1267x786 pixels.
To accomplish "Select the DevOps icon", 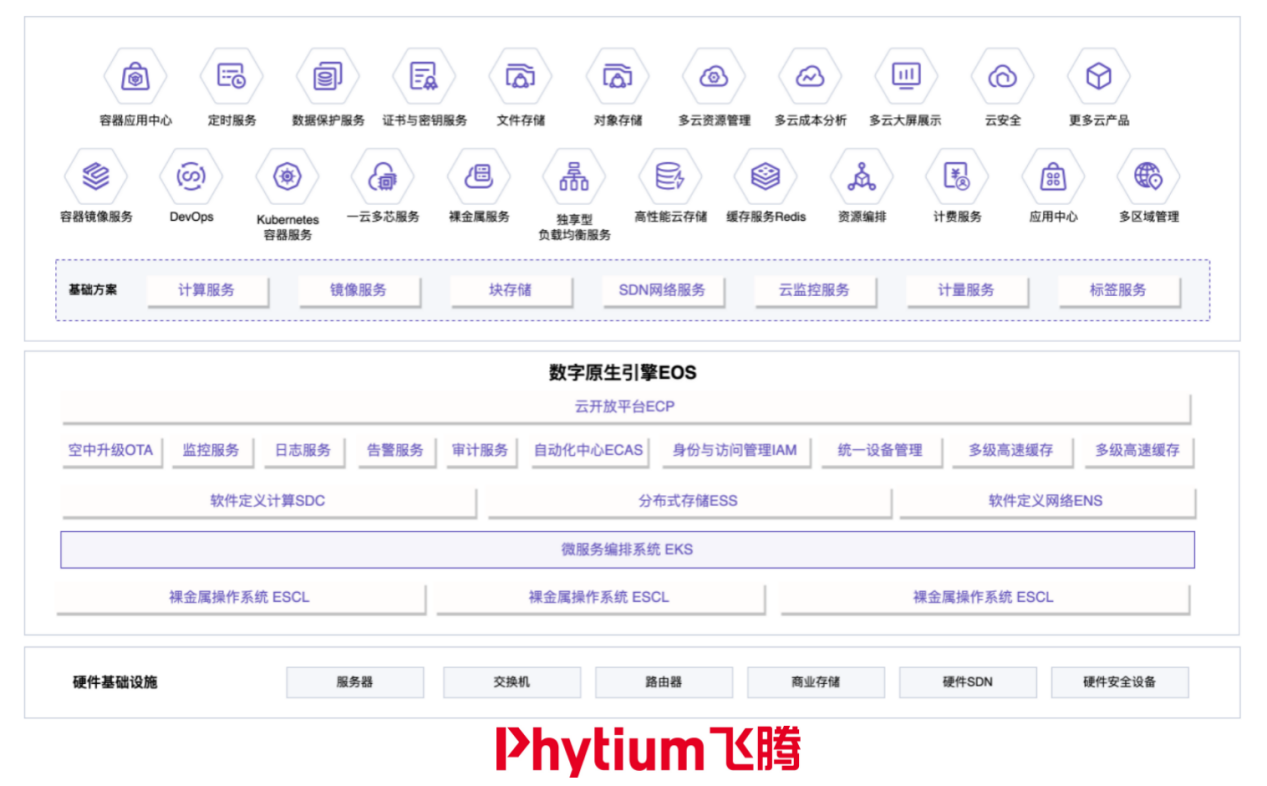I will point(191,177).
